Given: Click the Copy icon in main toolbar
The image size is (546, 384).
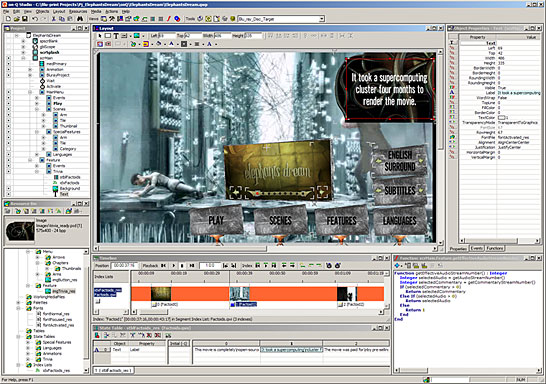Looking at the screenshot, I should (62, 19).
